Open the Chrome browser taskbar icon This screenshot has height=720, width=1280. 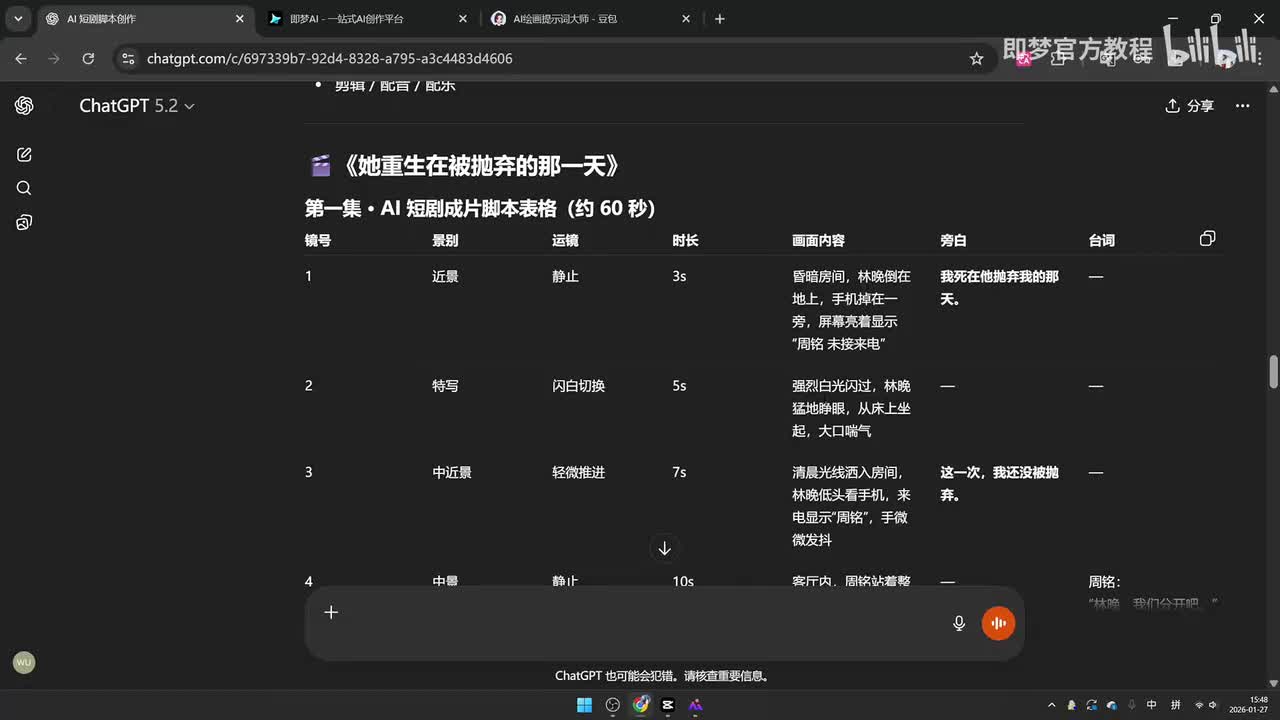[x=641, y=705]
